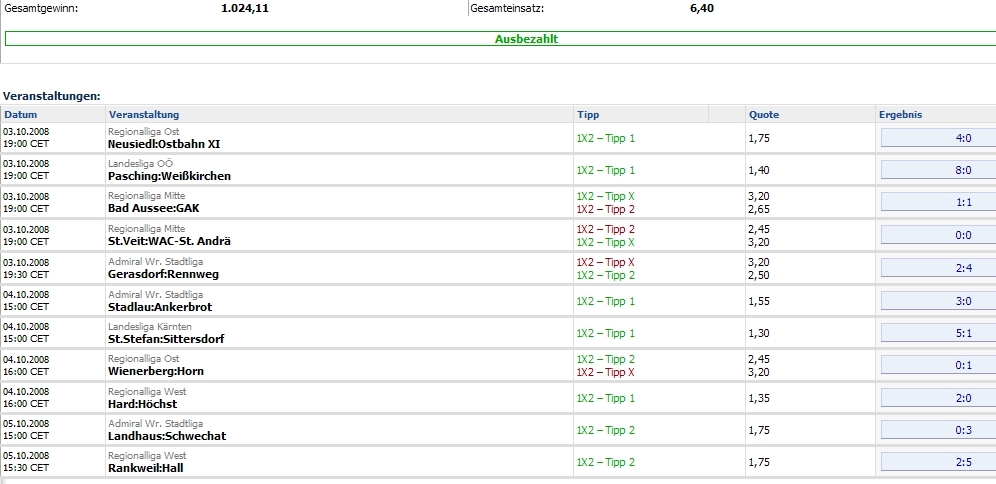The height and width of the screenshot is (484, 996).
Task: Select the Wienerberg:Horn event
Action: point(156,371)
